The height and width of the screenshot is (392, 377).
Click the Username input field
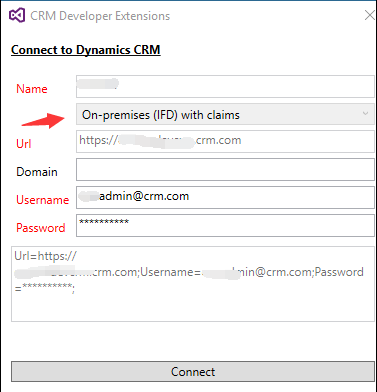tap(225, 197)
